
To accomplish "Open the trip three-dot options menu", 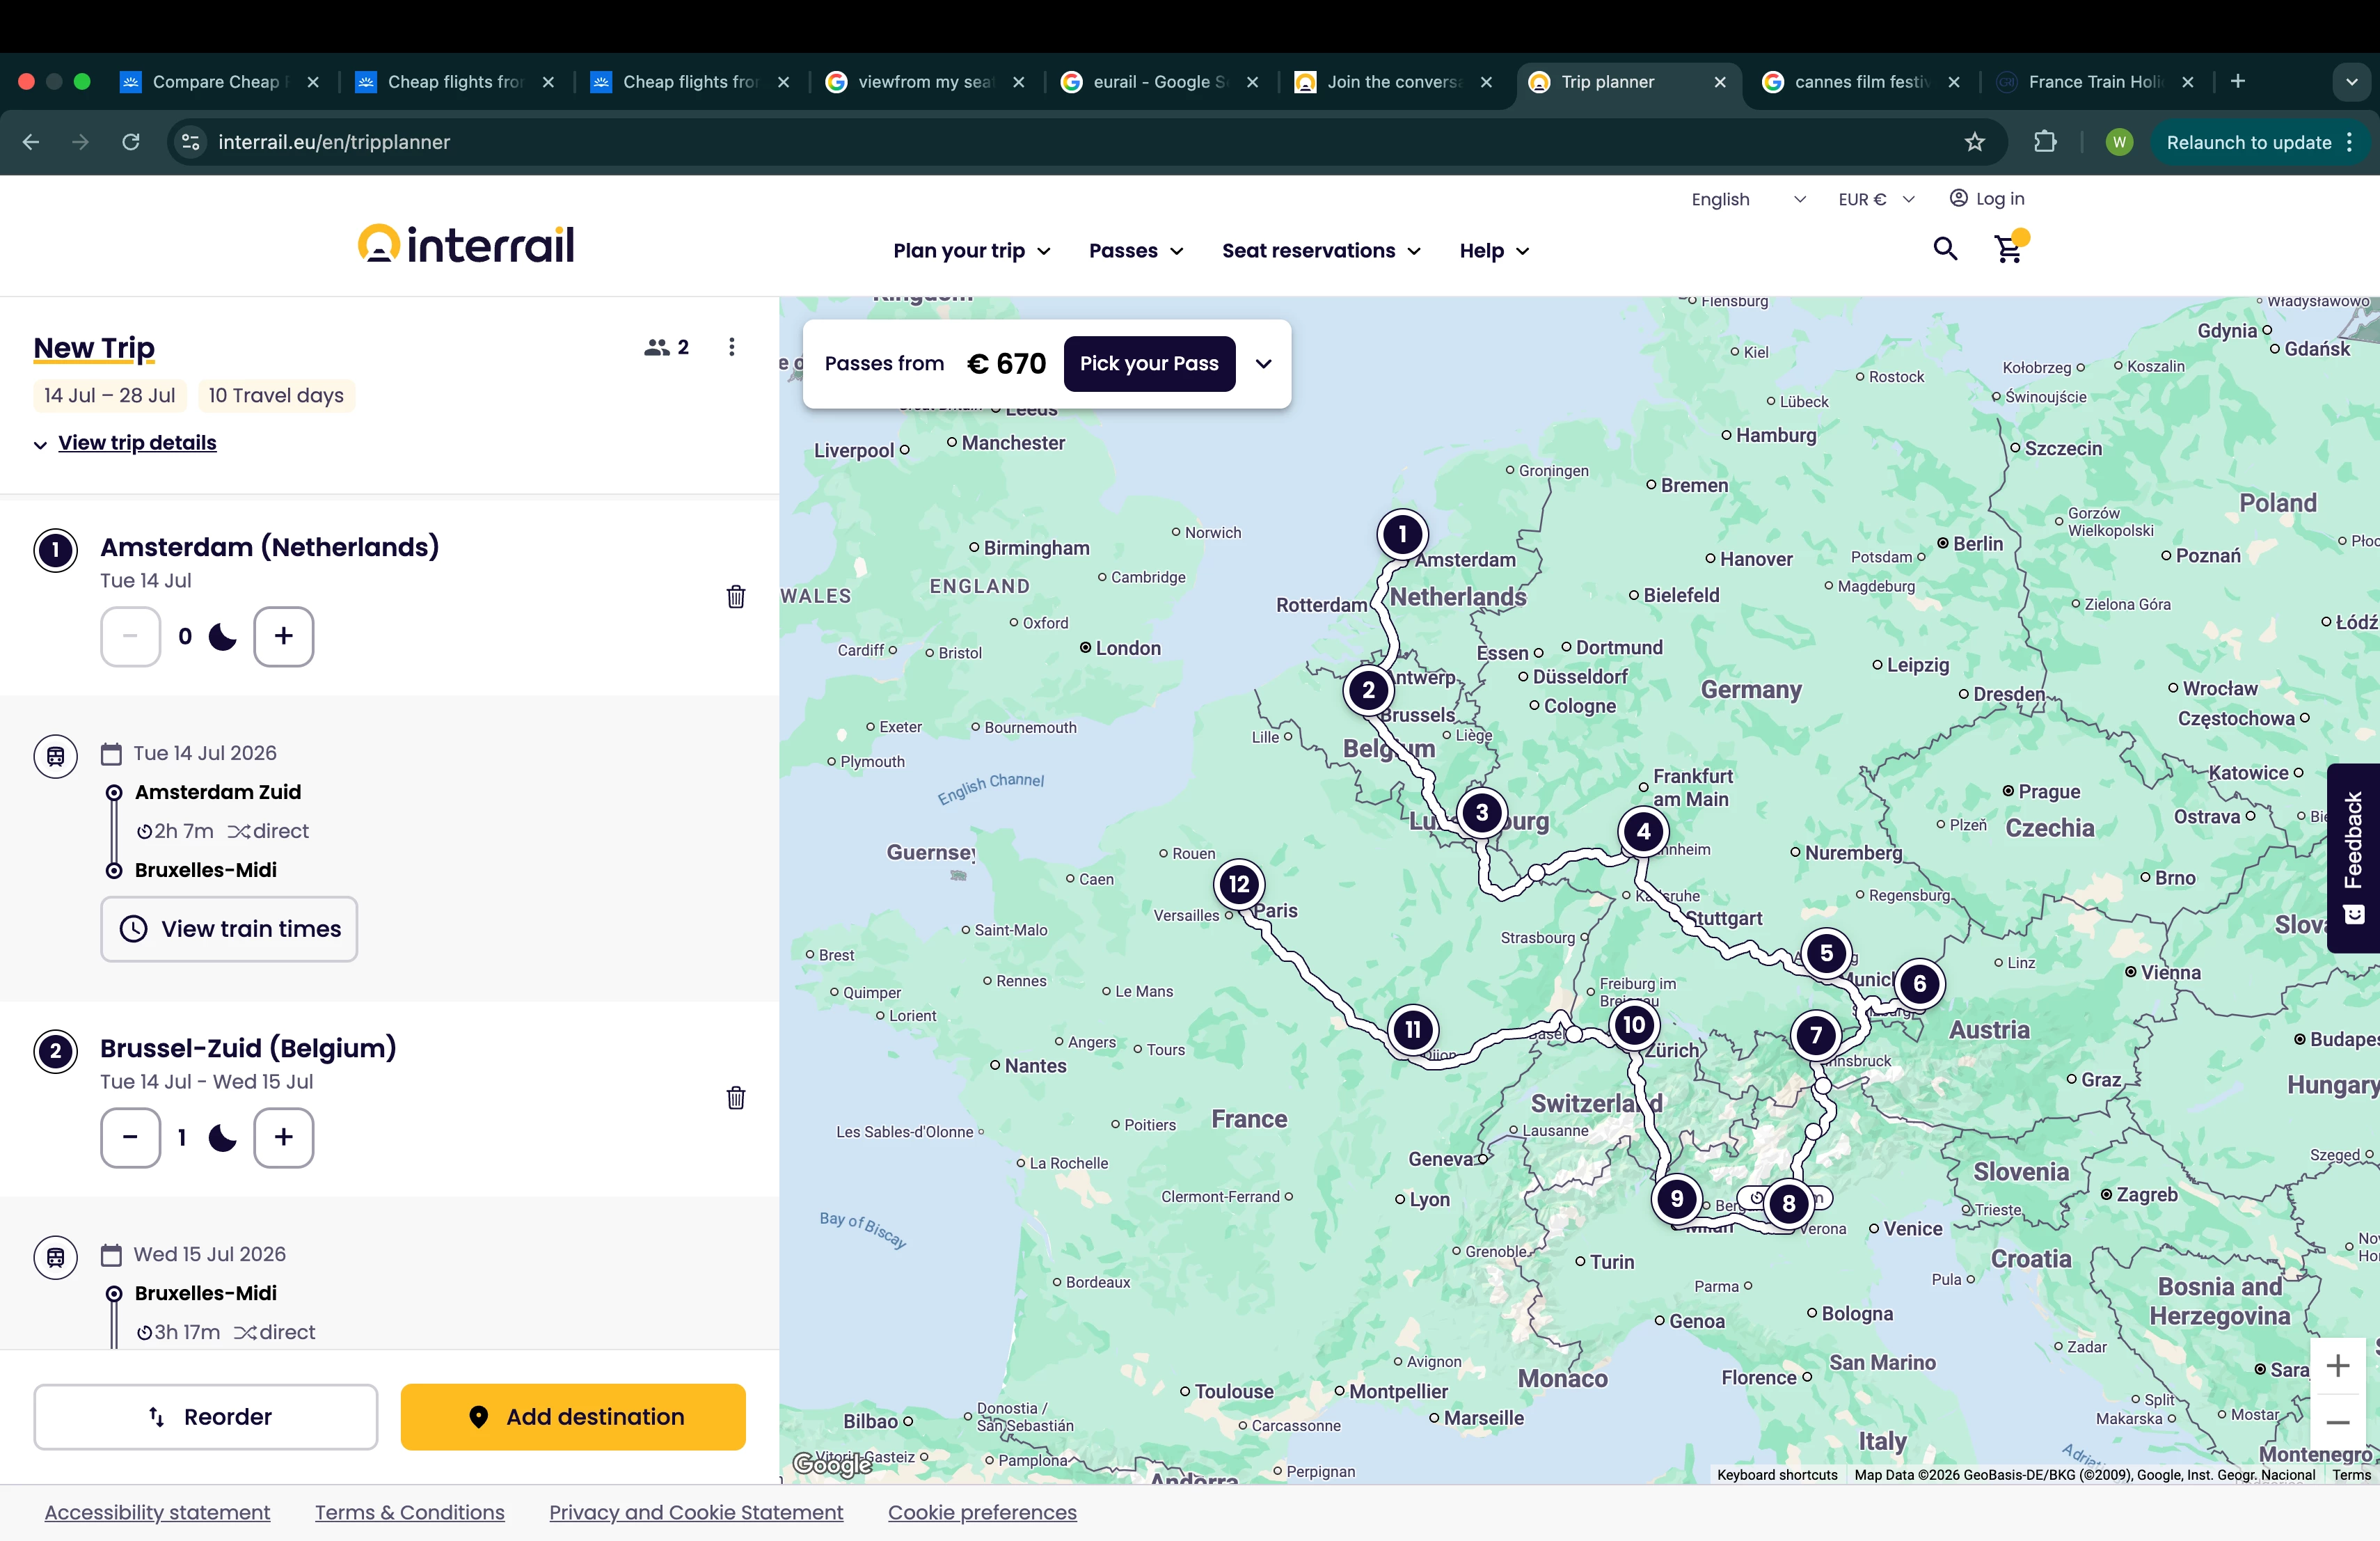I will (x=732, y=347).
